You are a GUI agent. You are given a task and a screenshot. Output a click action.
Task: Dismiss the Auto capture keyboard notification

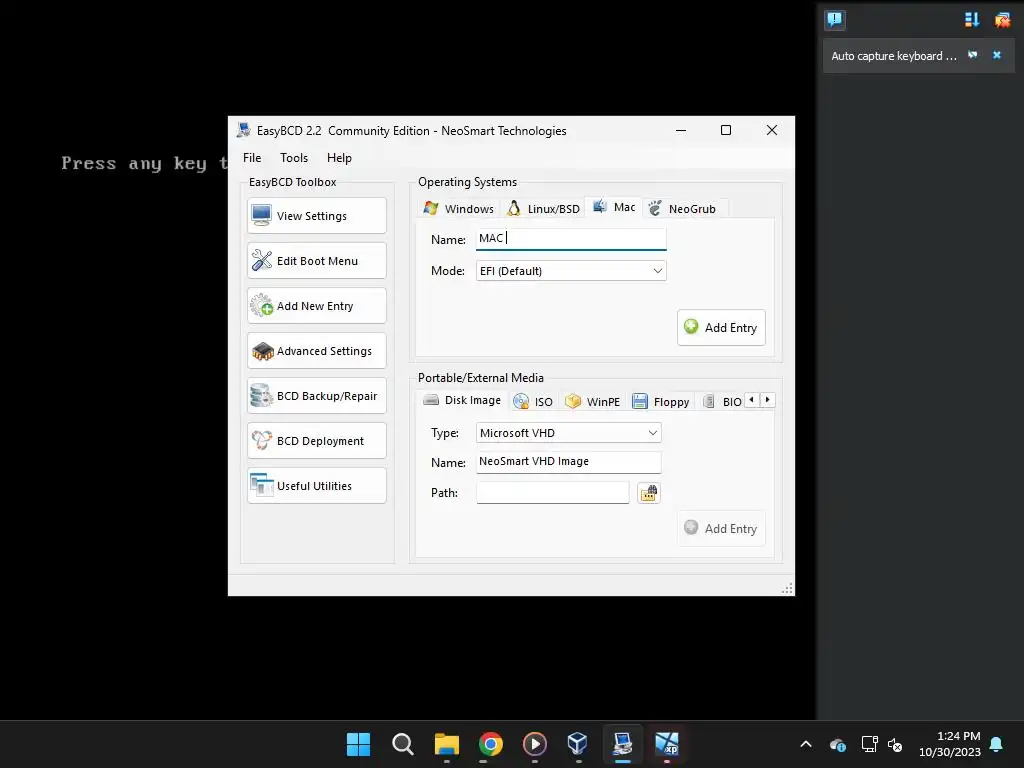click(997, 56)
